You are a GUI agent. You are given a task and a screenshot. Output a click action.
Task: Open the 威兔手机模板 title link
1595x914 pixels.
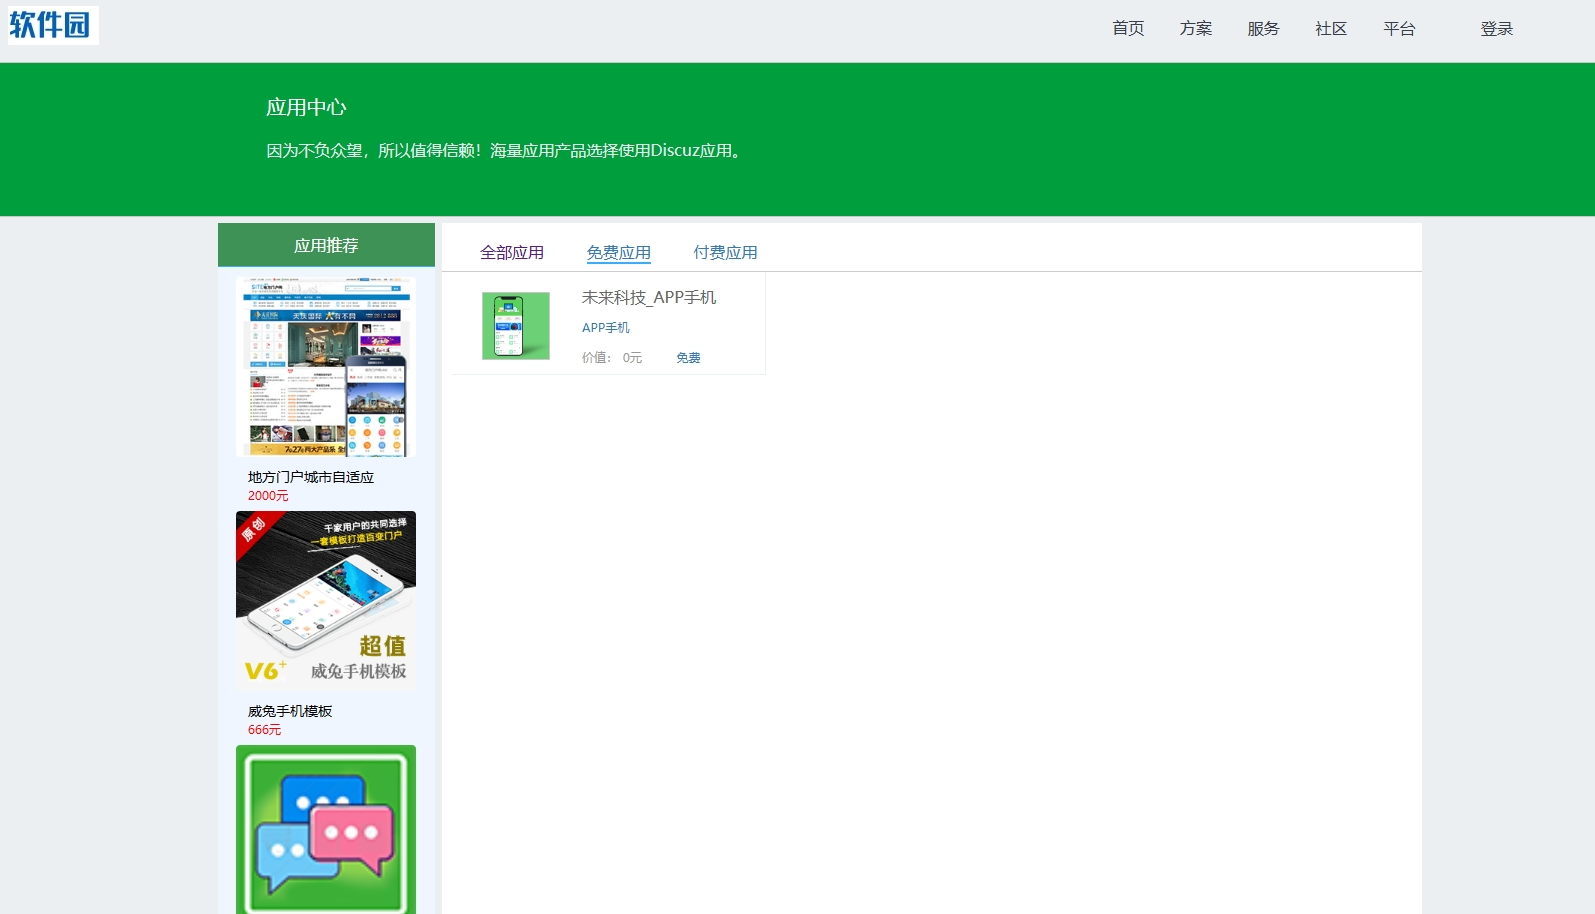click(x=290, y=712)
